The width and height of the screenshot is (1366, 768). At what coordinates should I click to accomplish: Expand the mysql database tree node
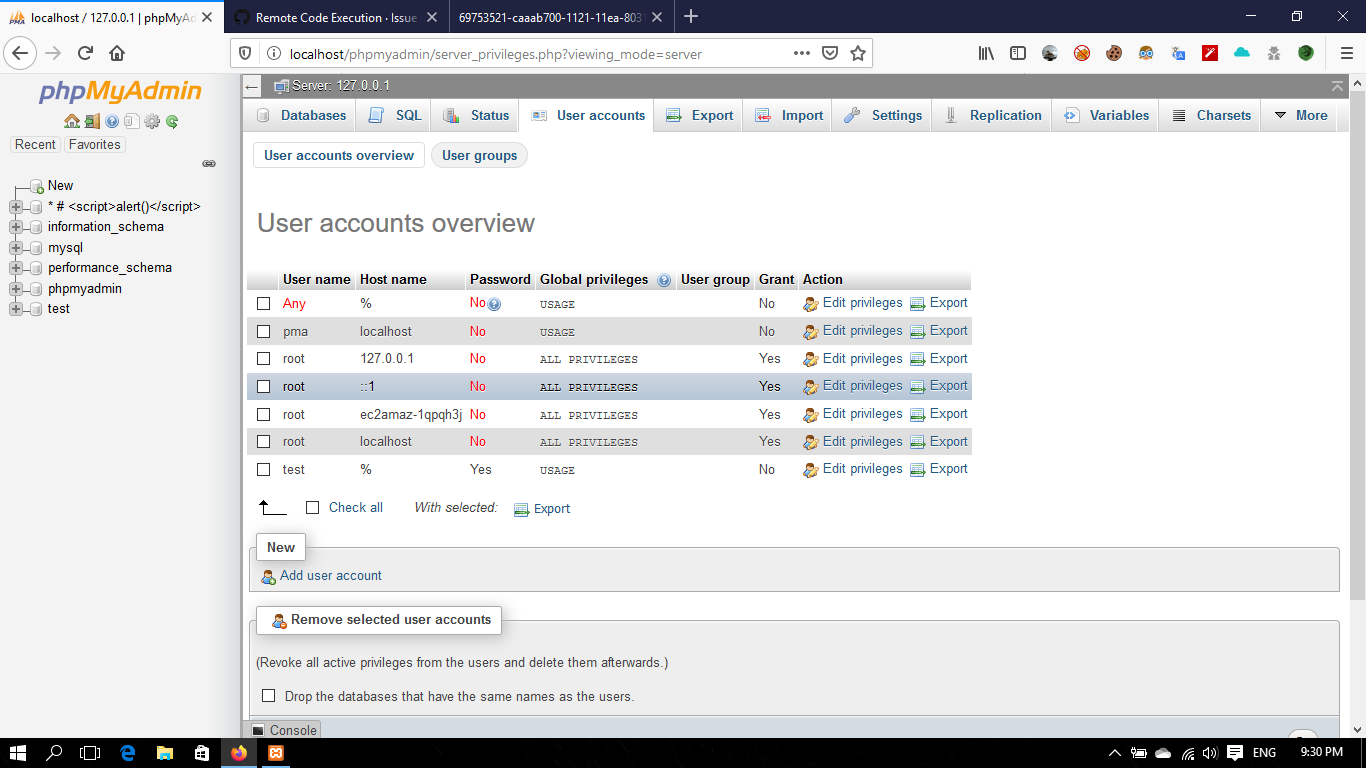pos(14,247)
